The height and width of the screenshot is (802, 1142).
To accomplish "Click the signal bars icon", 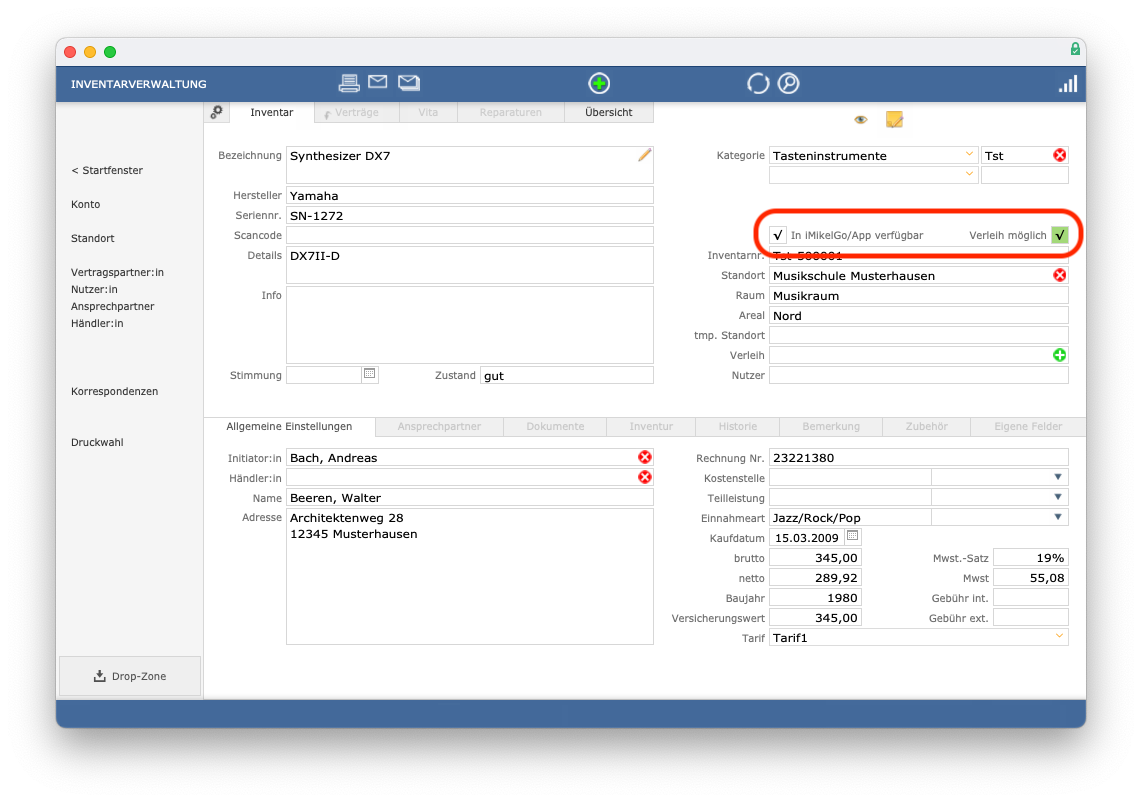I will pos(1068,84).
